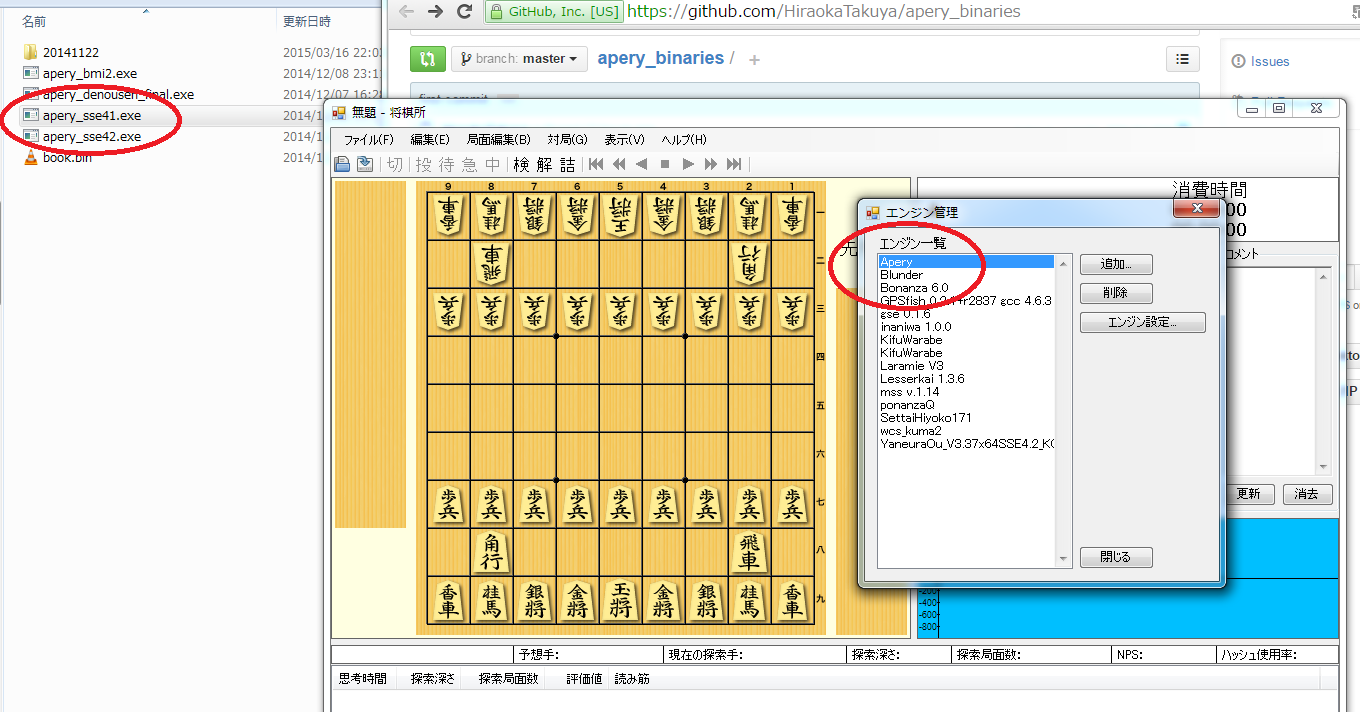This screenshot has width=1360, height=712.
Task: Click the browser back arrow
Action: click(406, 12)
